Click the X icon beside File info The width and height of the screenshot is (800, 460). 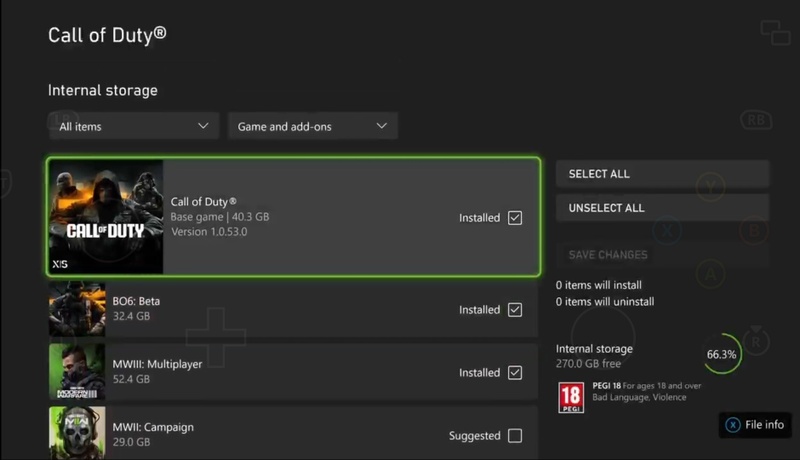(x=733, y=425)
